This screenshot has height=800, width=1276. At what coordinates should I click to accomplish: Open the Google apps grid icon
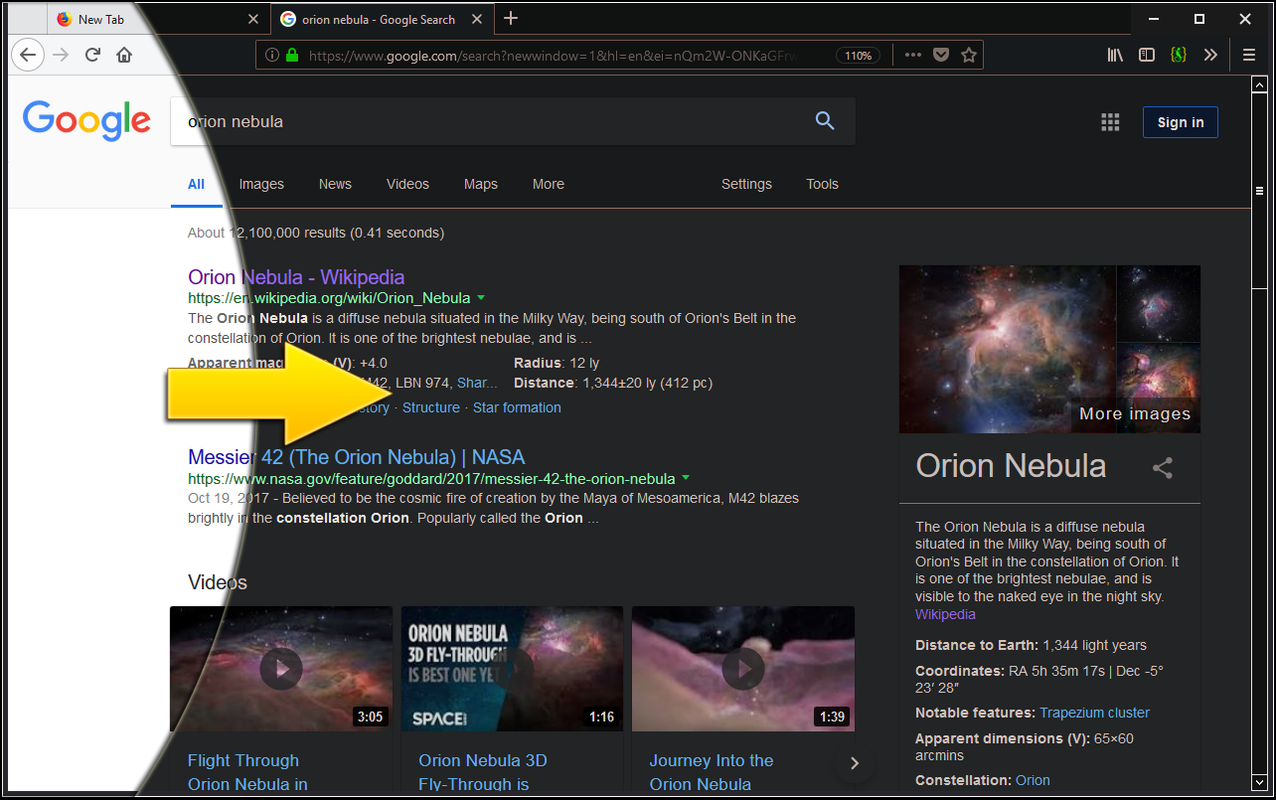(1110, 122)
